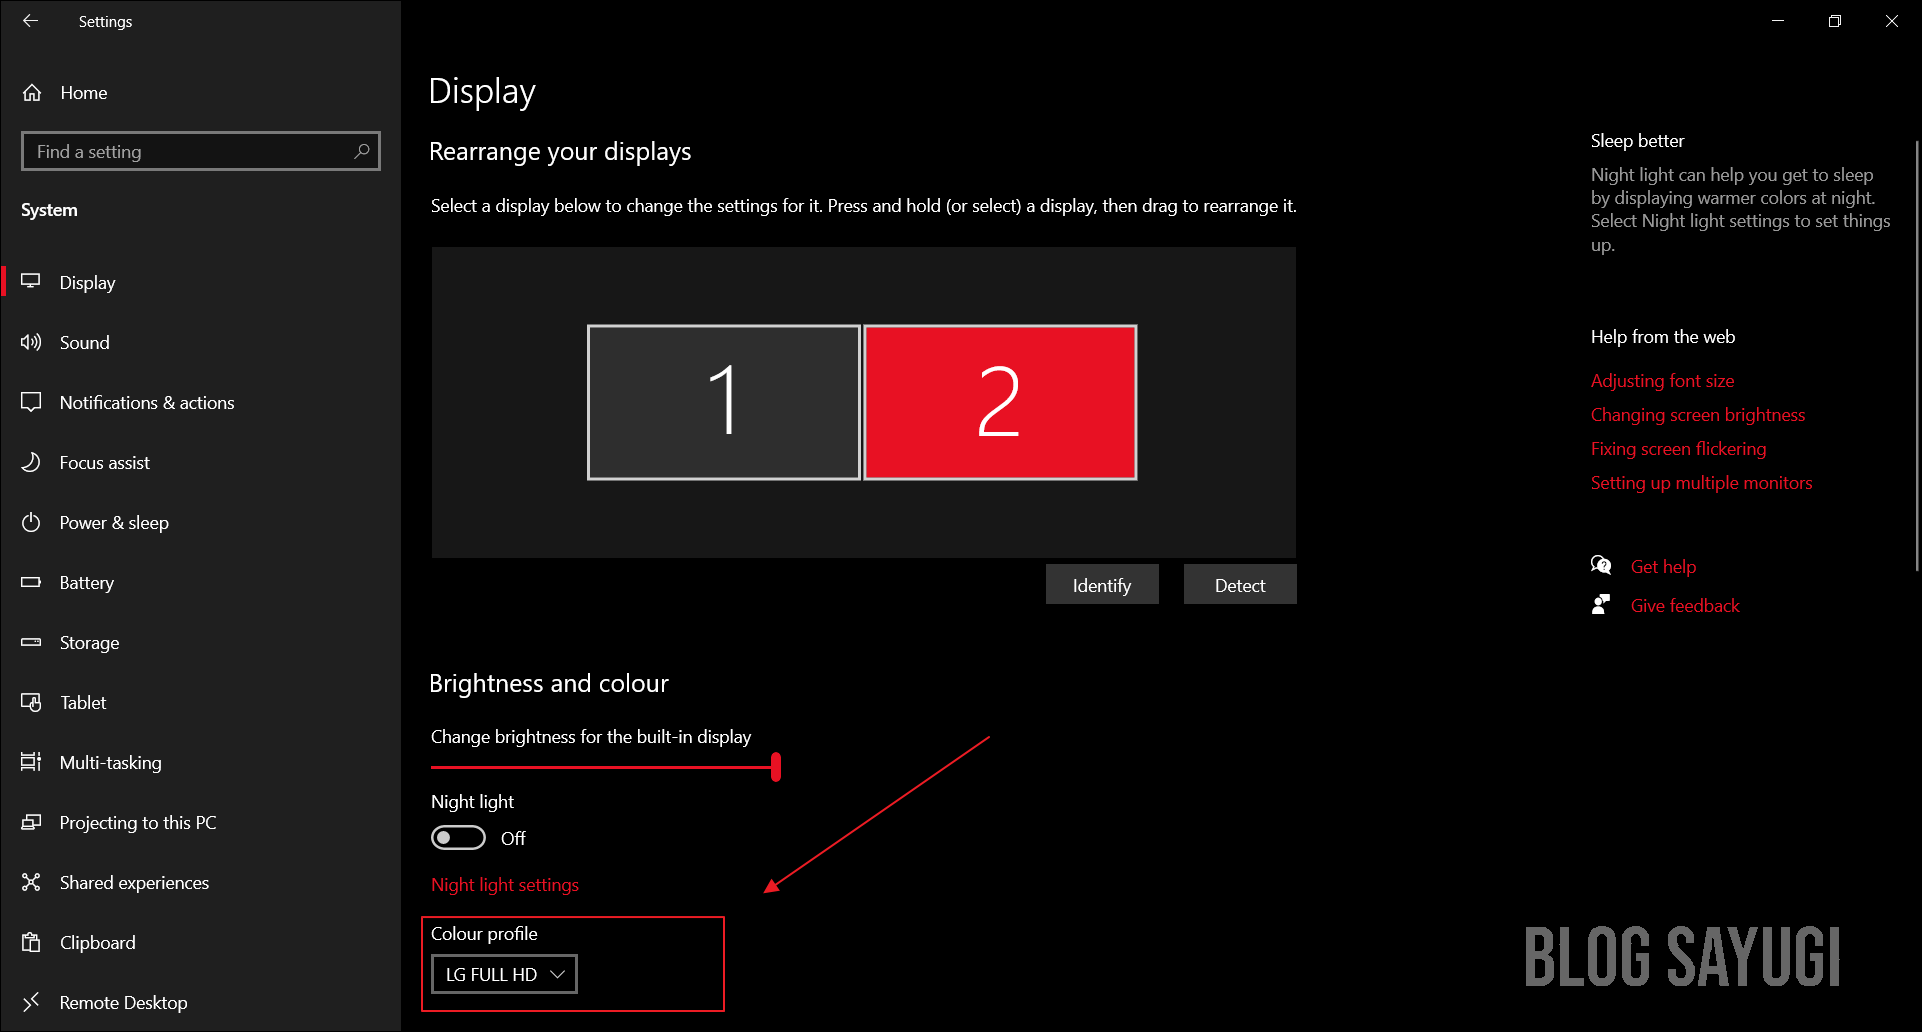Image resolution: width=1922 pixels, height=1032 pixels.
Task: Select the Battery icon in sidebar
Action: click(31, 582)
